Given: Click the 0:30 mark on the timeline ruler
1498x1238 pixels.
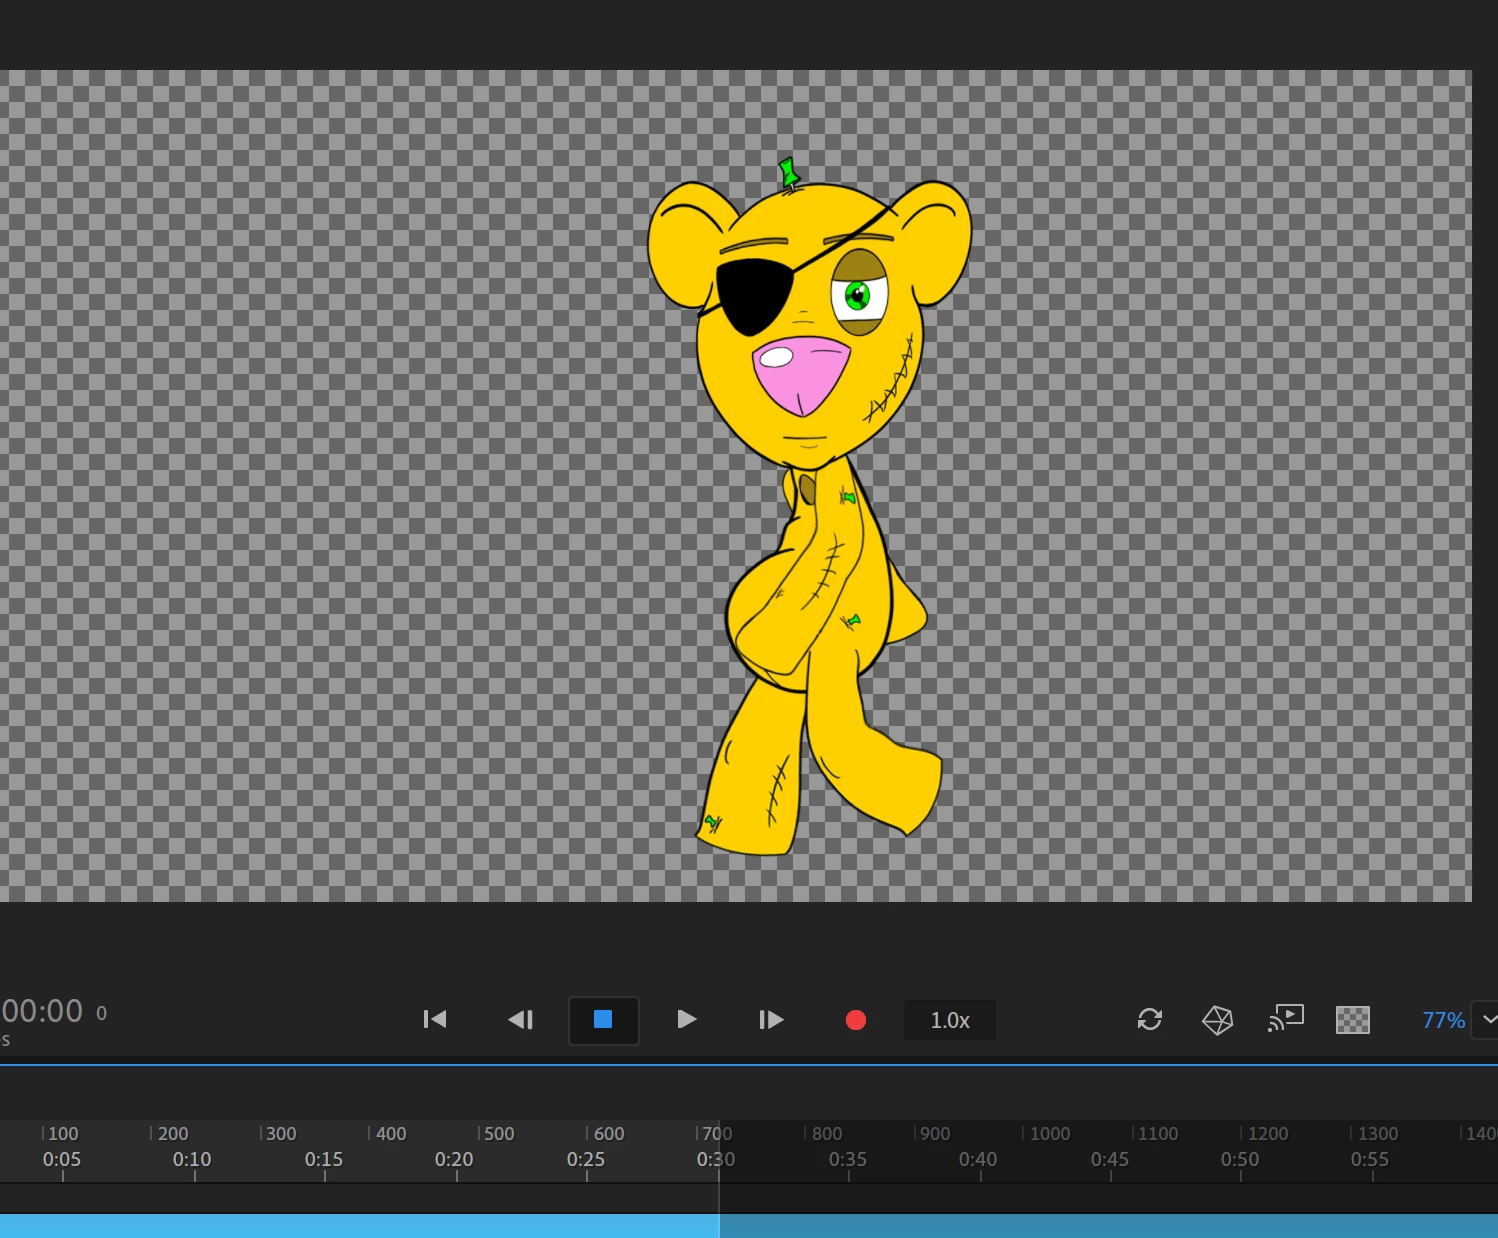Looking at the screenshot, I should (x=716, y=1160).
